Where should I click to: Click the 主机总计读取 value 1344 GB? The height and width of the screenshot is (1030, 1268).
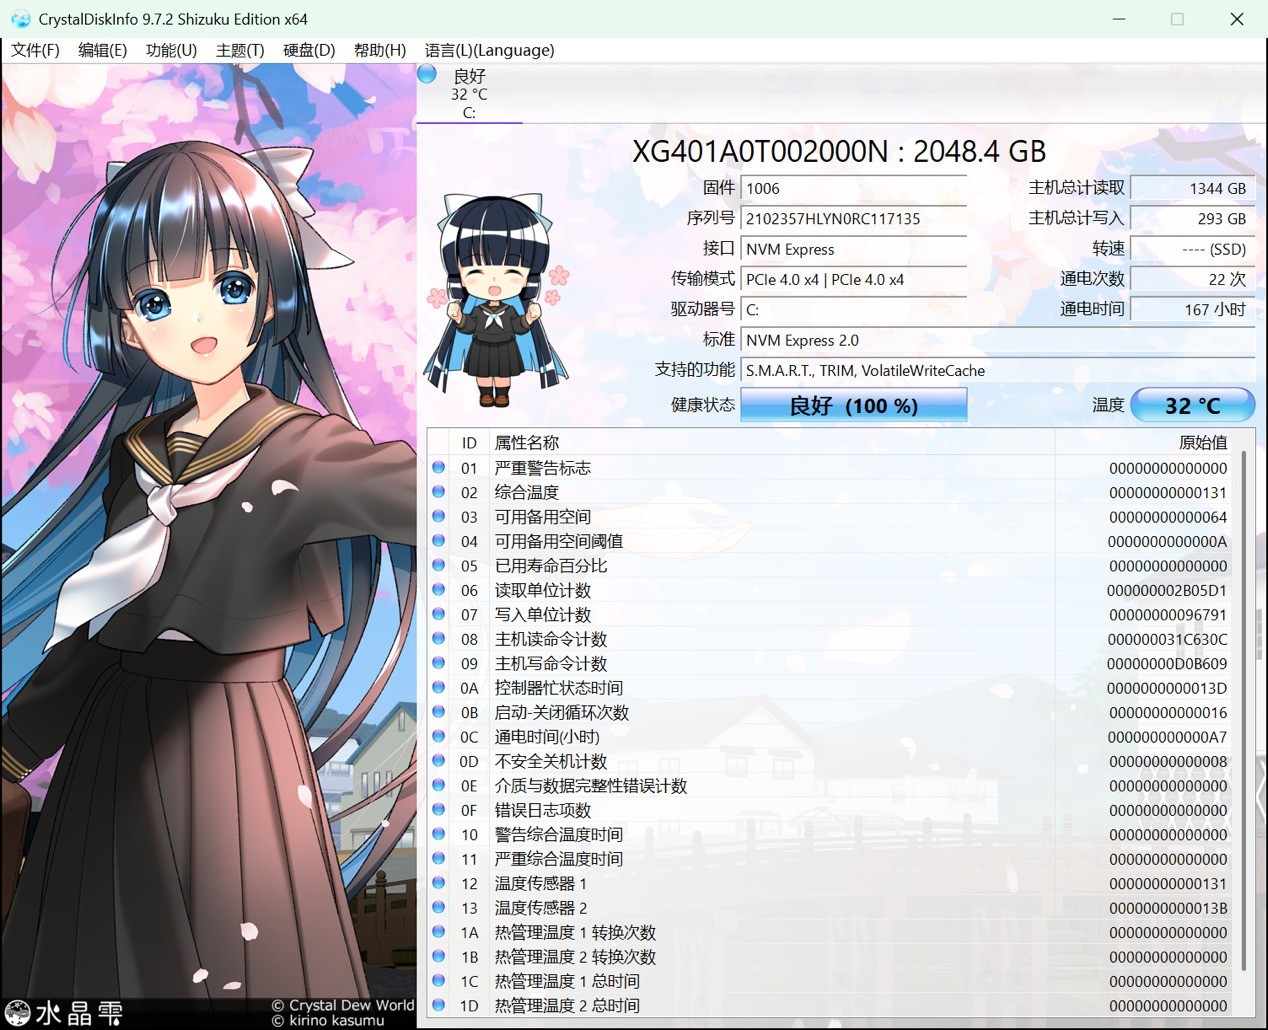point(1192,188)
